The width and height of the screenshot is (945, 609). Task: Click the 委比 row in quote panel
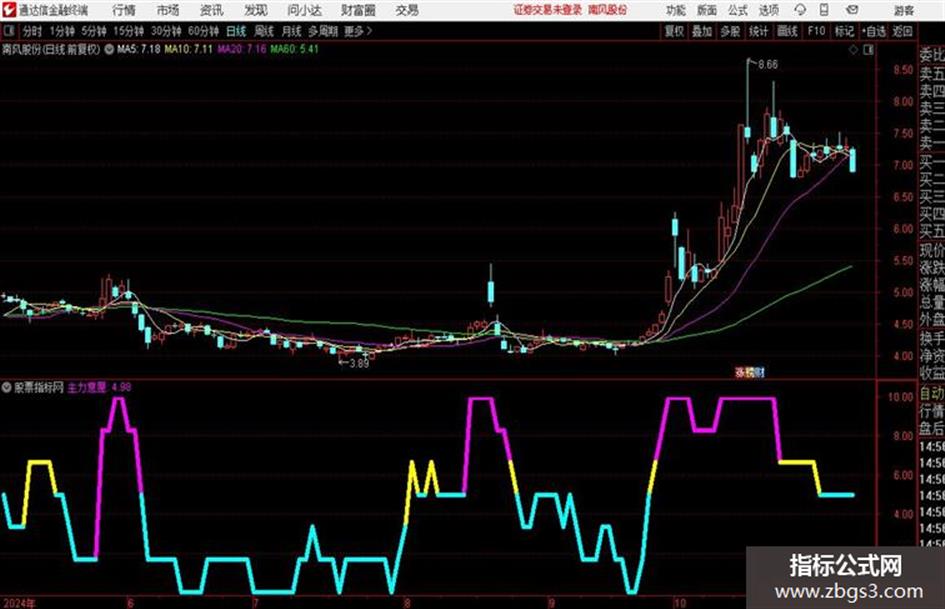pyautogui.click(x=932, y=55)
